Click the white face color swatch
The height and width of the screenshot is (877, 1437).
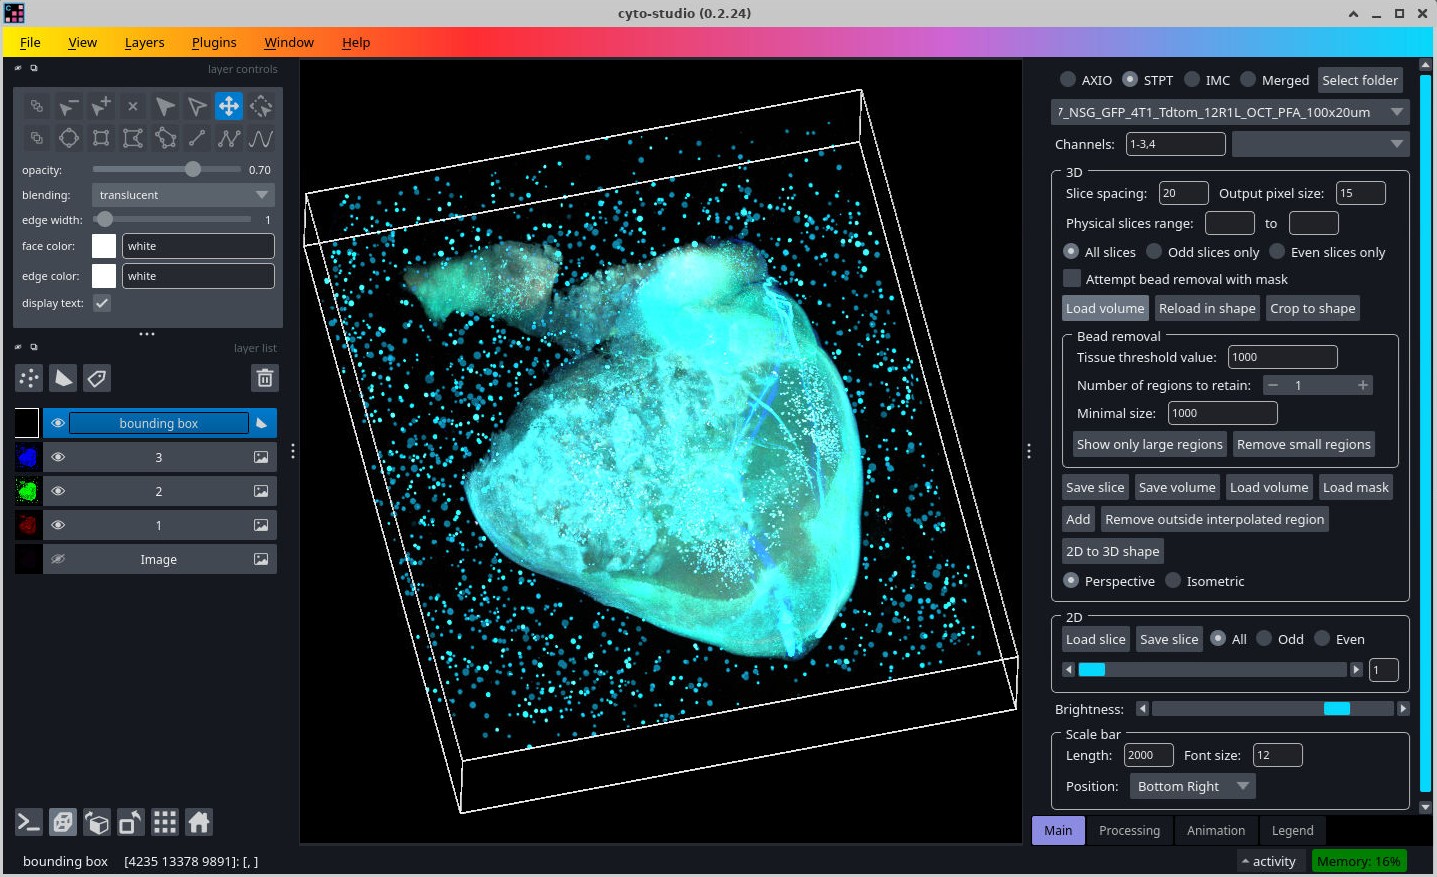(104, 246)
